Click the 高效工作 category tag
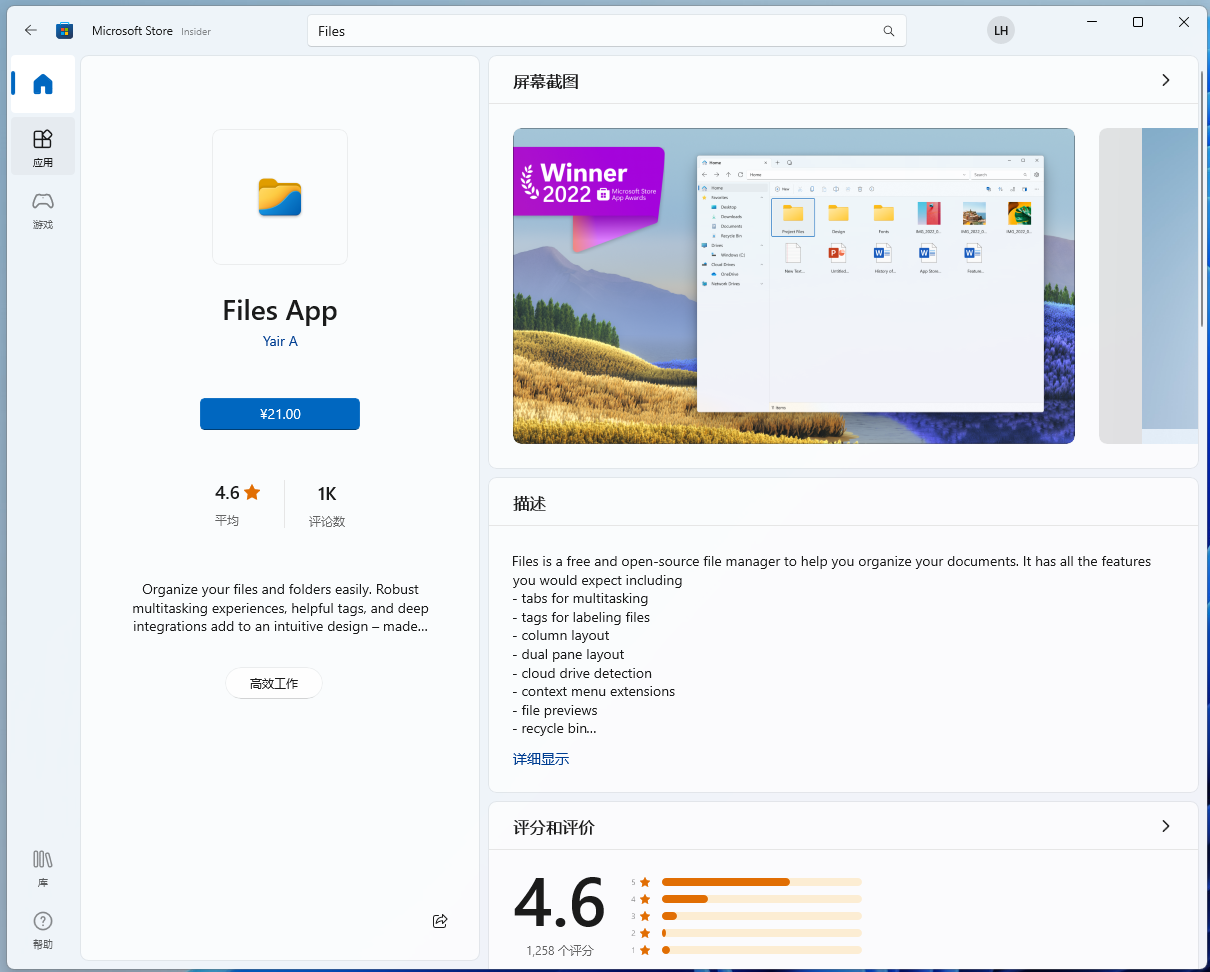 pyautogui.click(x=274, y=684)
